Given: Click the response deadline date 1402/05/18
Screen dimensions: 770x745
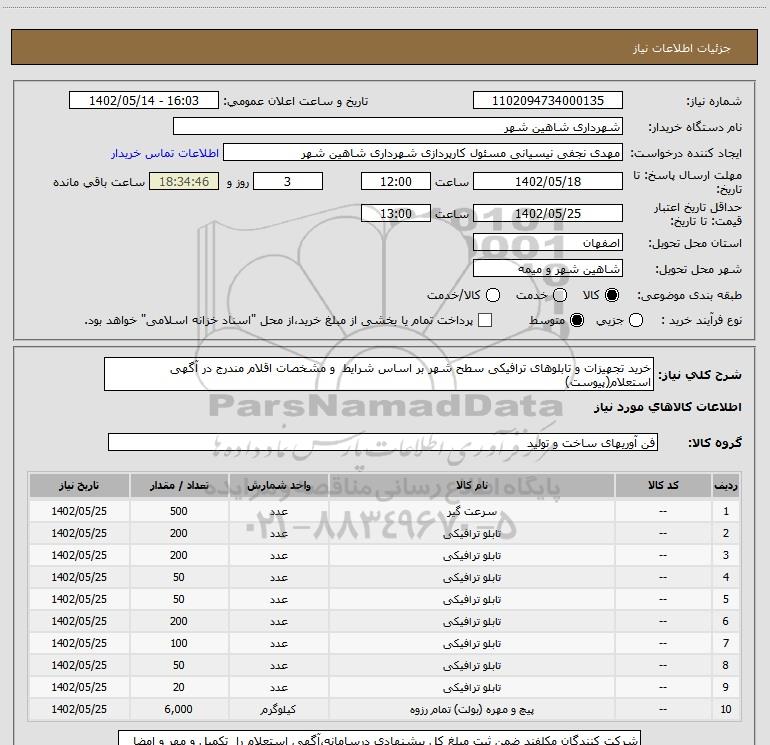Looking at the screenshot, I should (x=548, y=181).
